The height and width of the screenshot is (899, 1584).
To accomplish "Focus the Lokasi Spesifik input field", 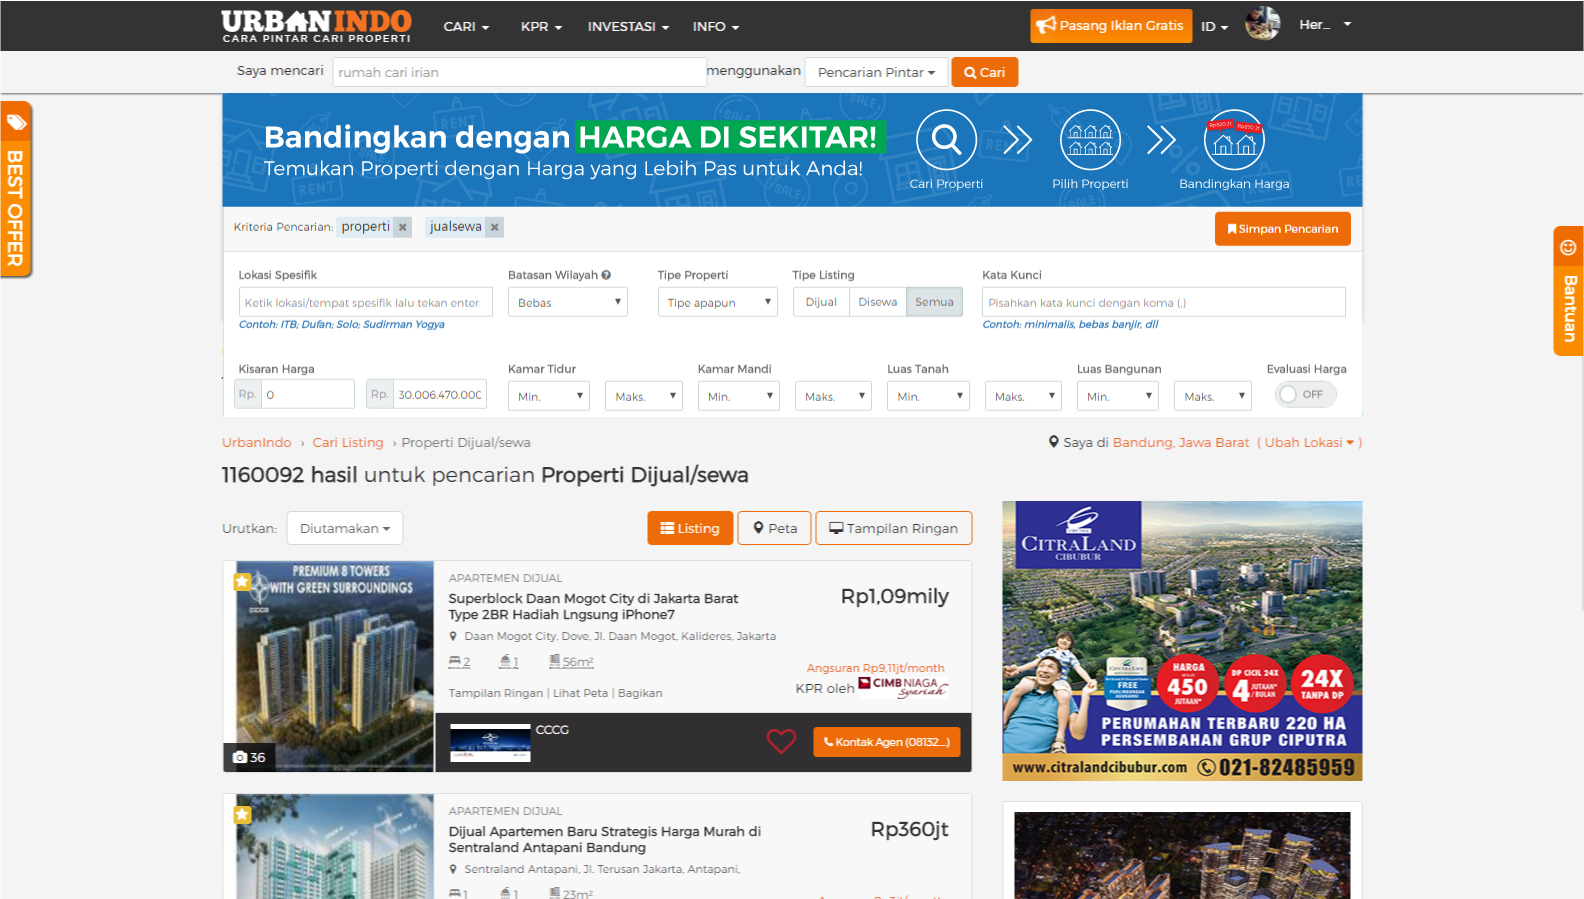I will click(366, 302).
